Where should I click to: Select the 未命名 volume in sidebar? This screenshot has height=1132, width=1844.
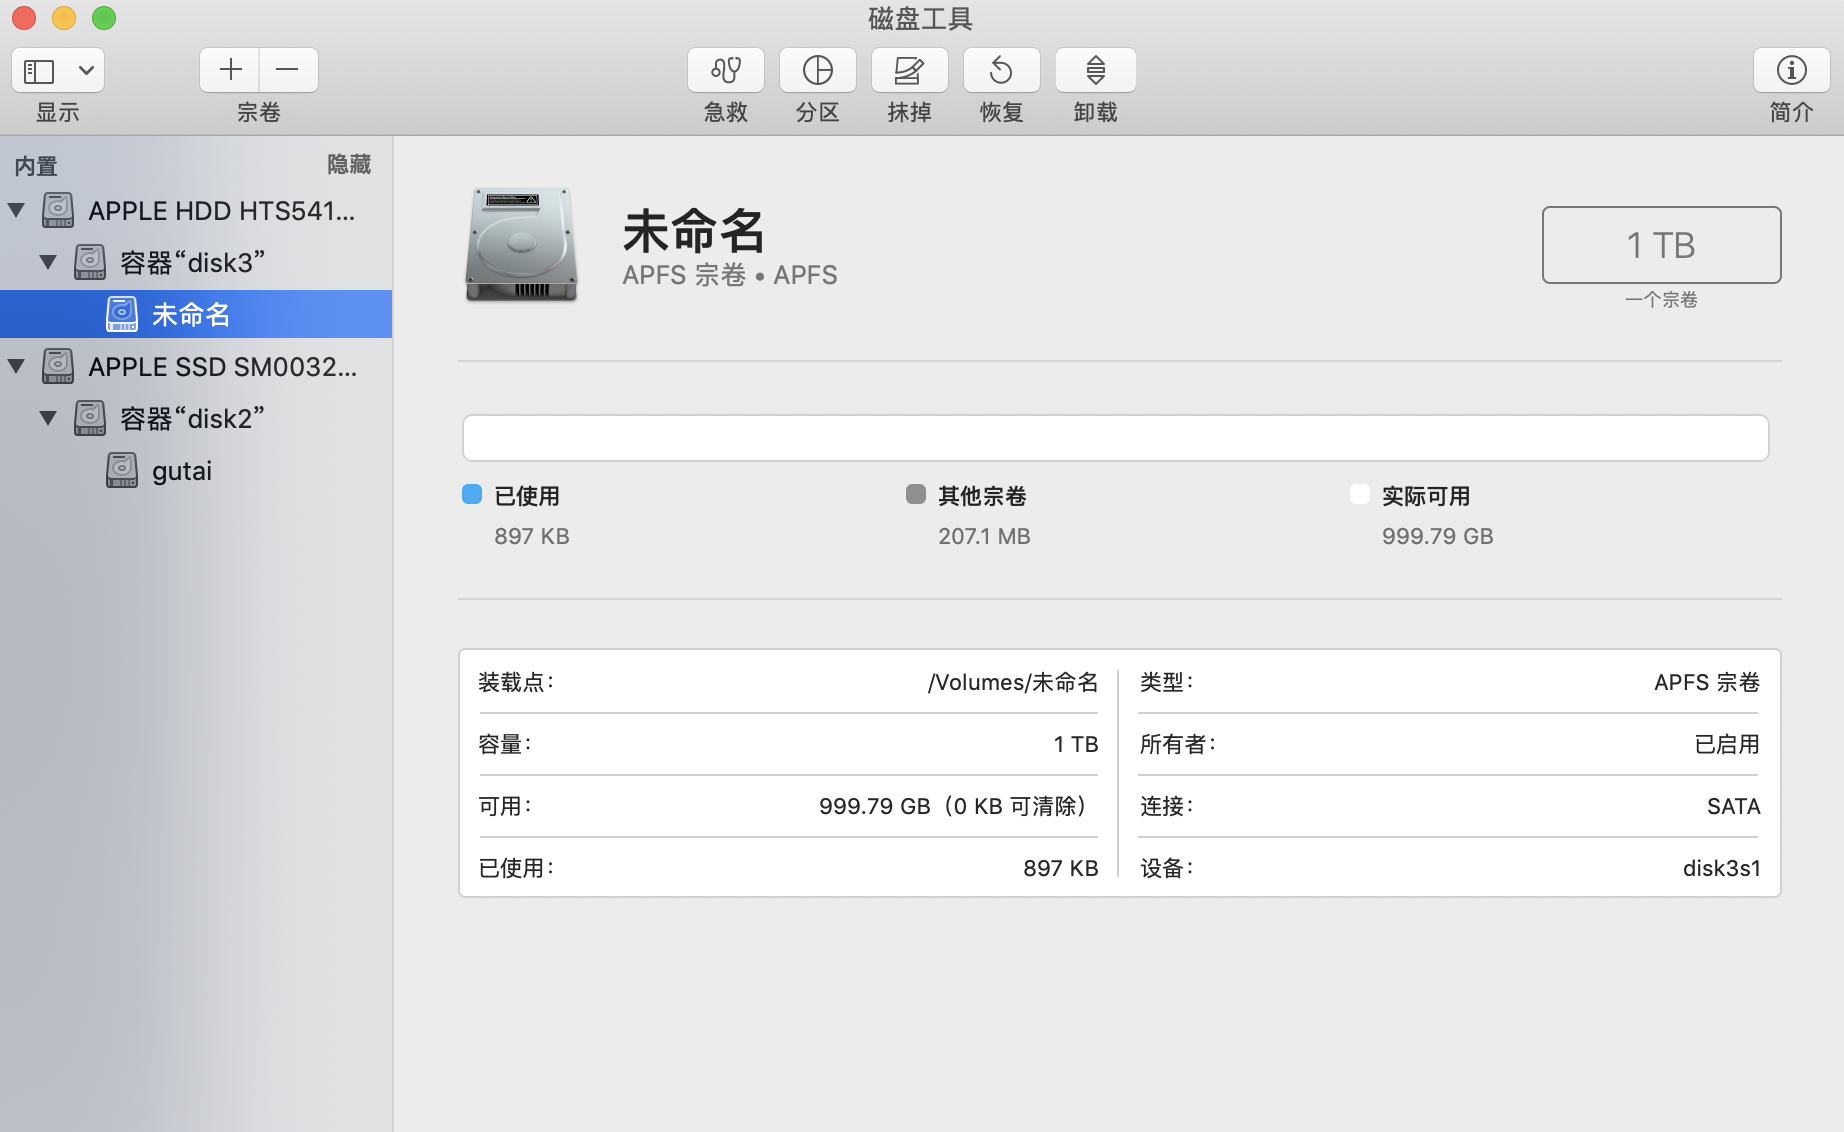tap(190, 315)
